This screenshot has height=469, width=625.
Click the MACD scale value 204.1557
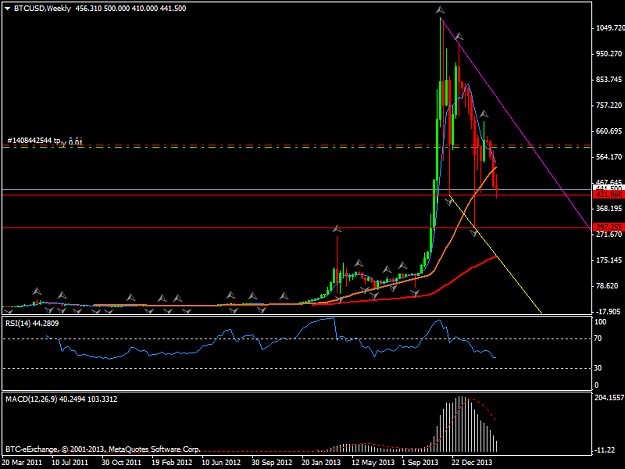tap(609, 398)
